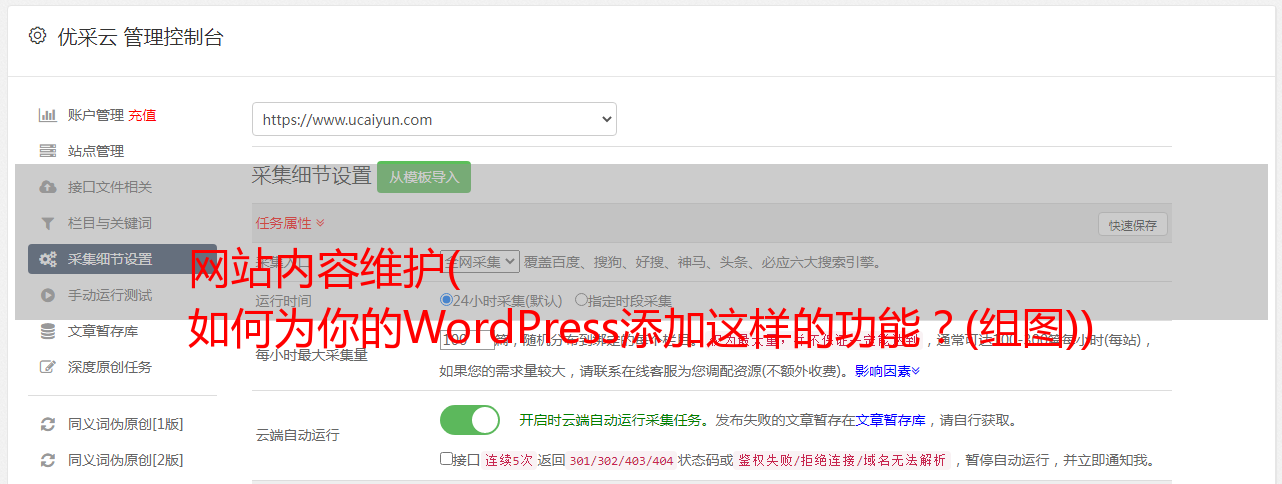The height and width of the screenshot is (484, 1282).
Task: Open 手动运行测试 menu item
Action: [110, 295]
